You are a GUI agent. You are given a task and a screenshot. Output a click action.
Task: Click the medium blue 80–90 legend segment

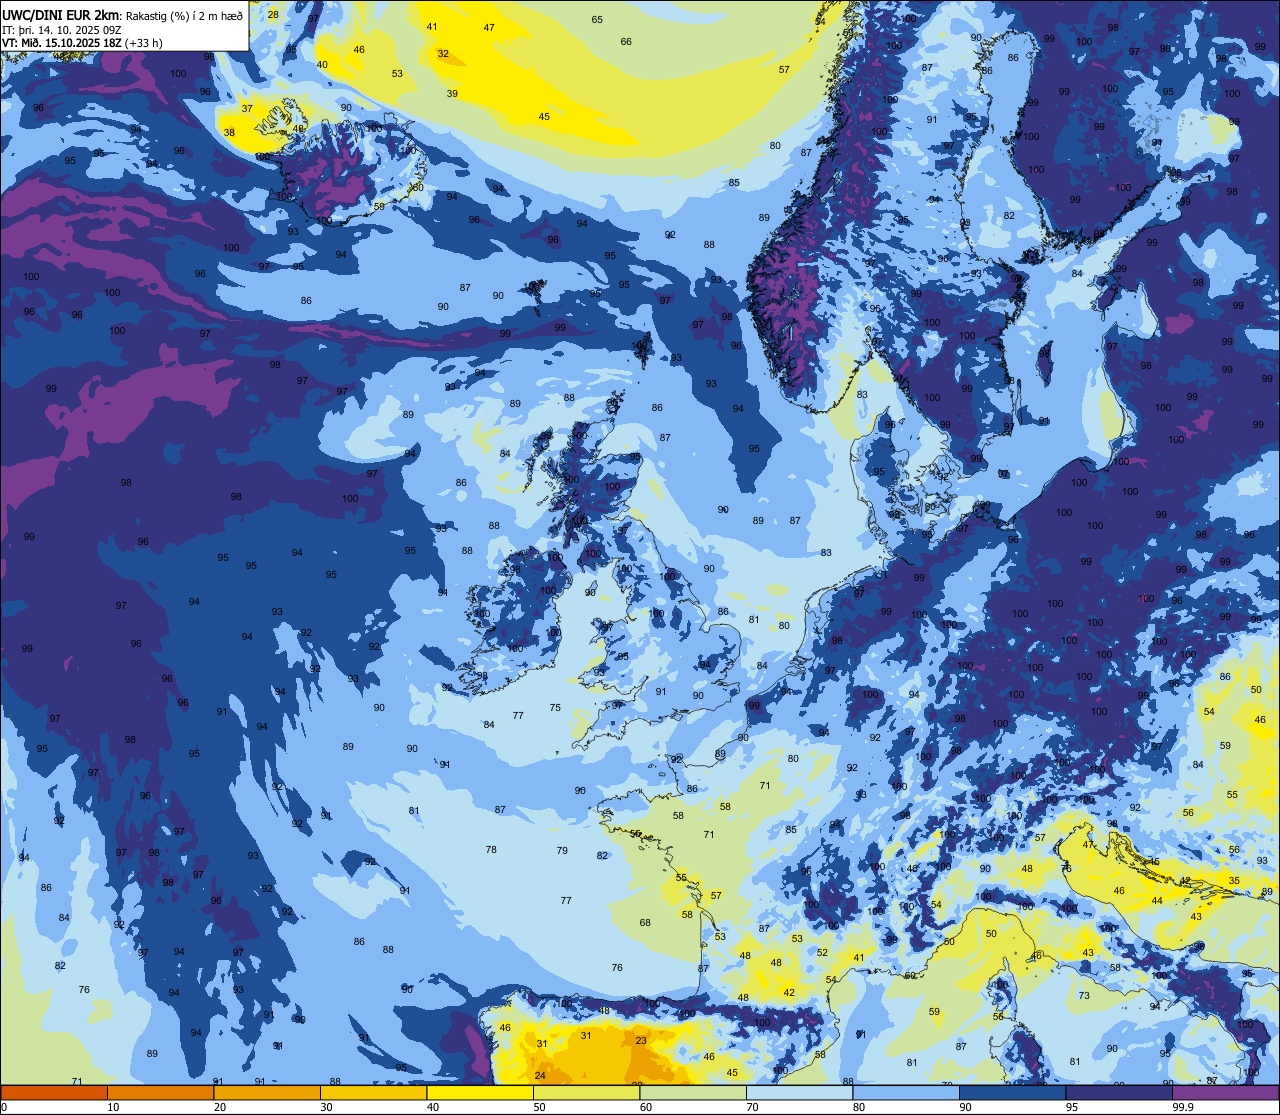coord(906,1092)
